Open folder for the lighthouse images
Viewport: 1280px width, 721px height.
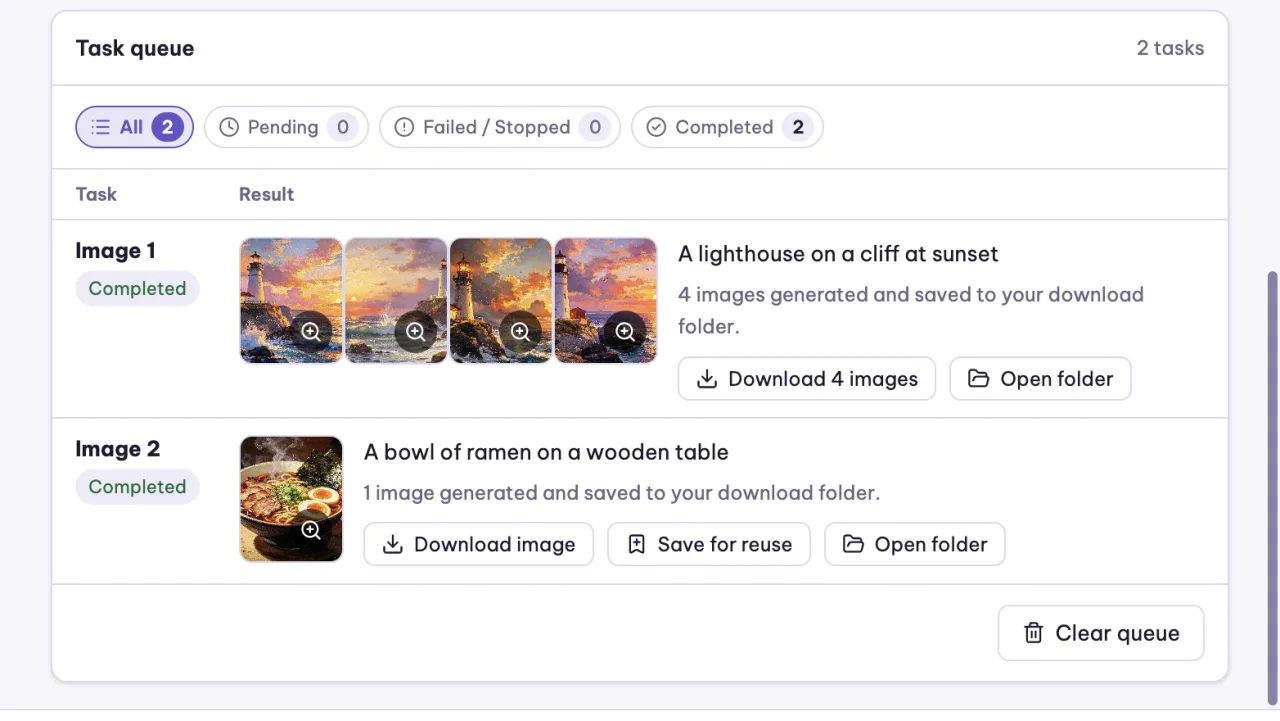(1040, 379)
